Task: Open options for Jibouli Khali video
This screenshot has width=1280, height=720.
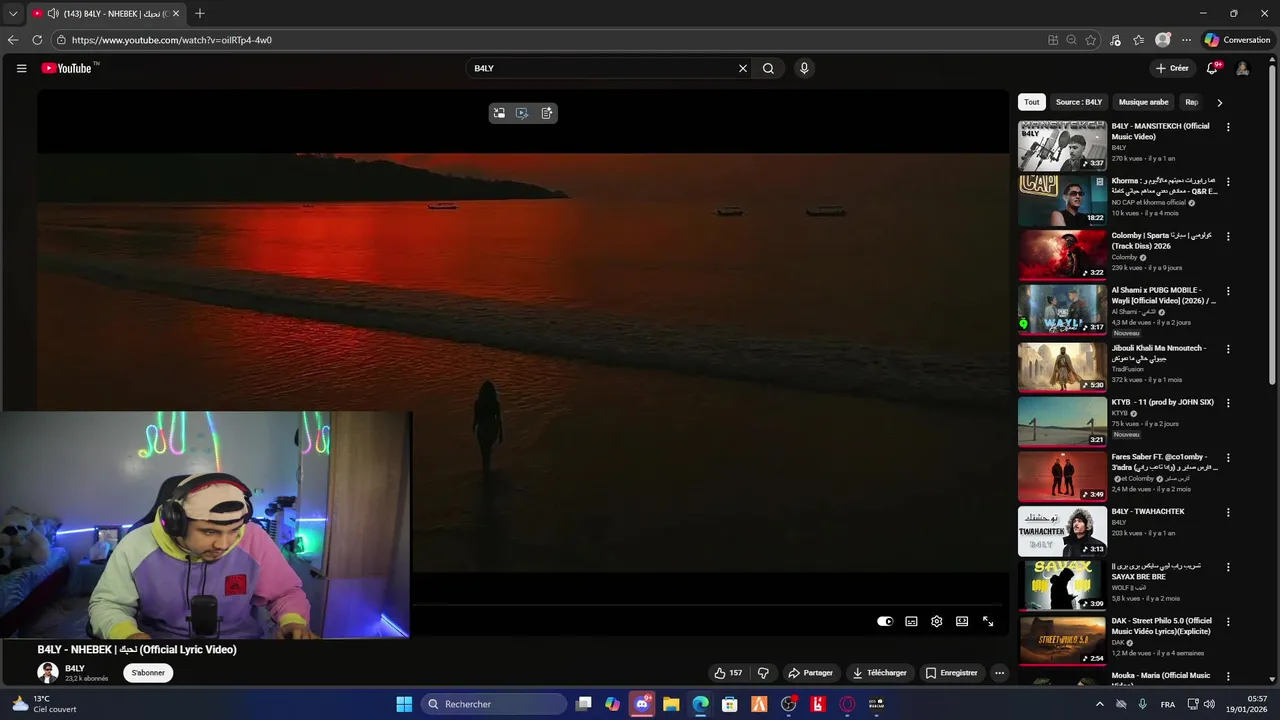Action: [x=1228, y=349]
